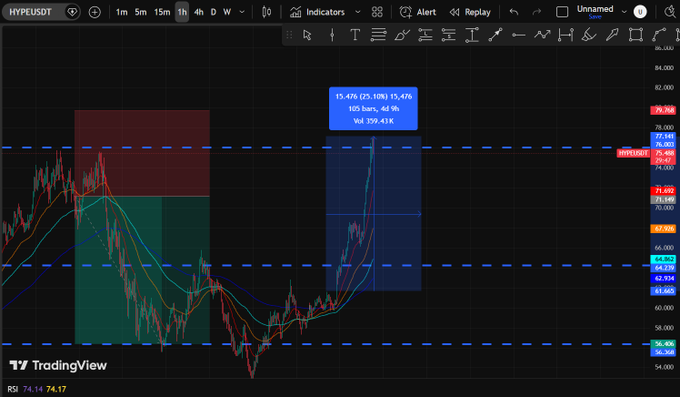Image resolution: width=680 pixels, height=397 pixels.
Task: Click the 79.768 red price label
Action: [664, 110]
